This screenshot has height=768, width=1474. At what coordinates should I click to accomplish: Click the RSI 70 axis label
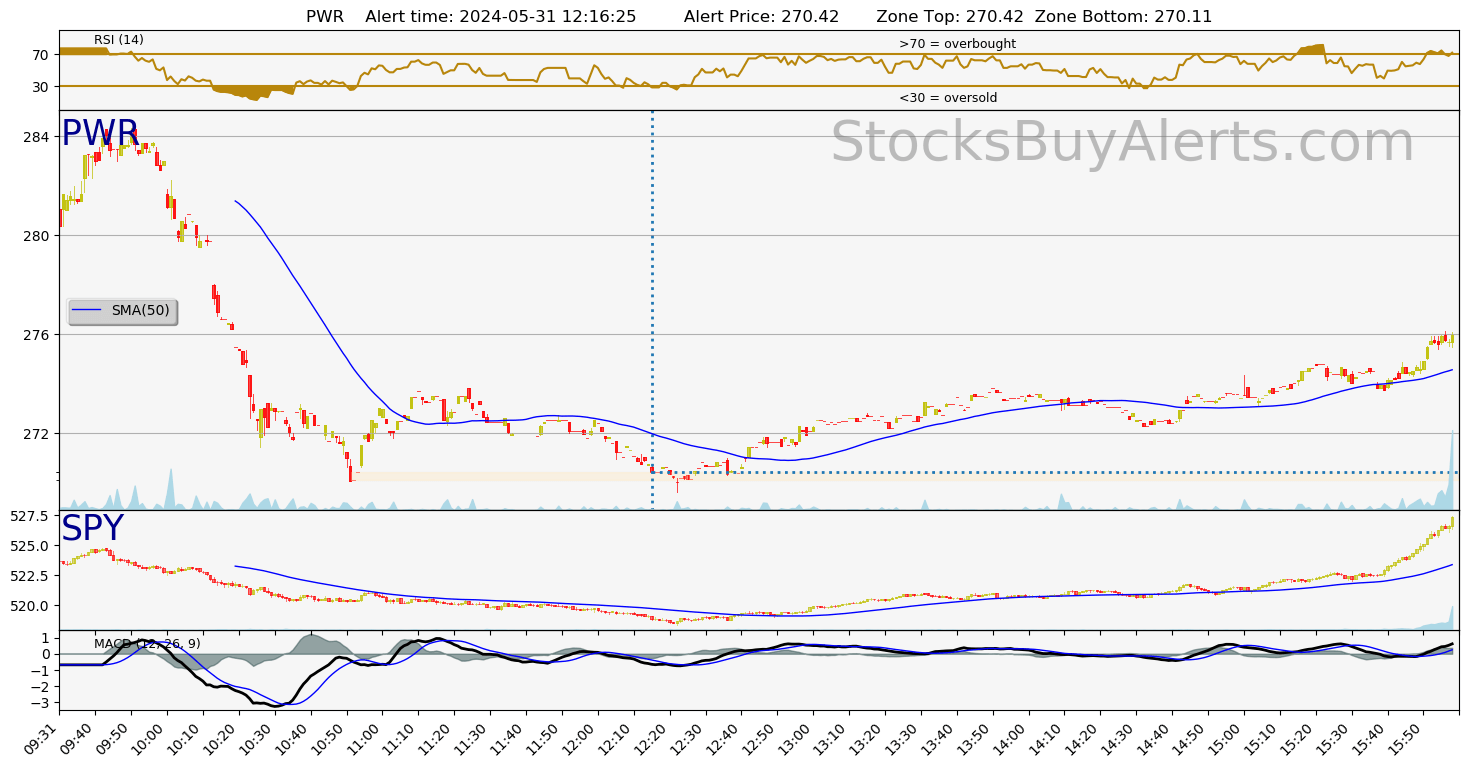41,55
